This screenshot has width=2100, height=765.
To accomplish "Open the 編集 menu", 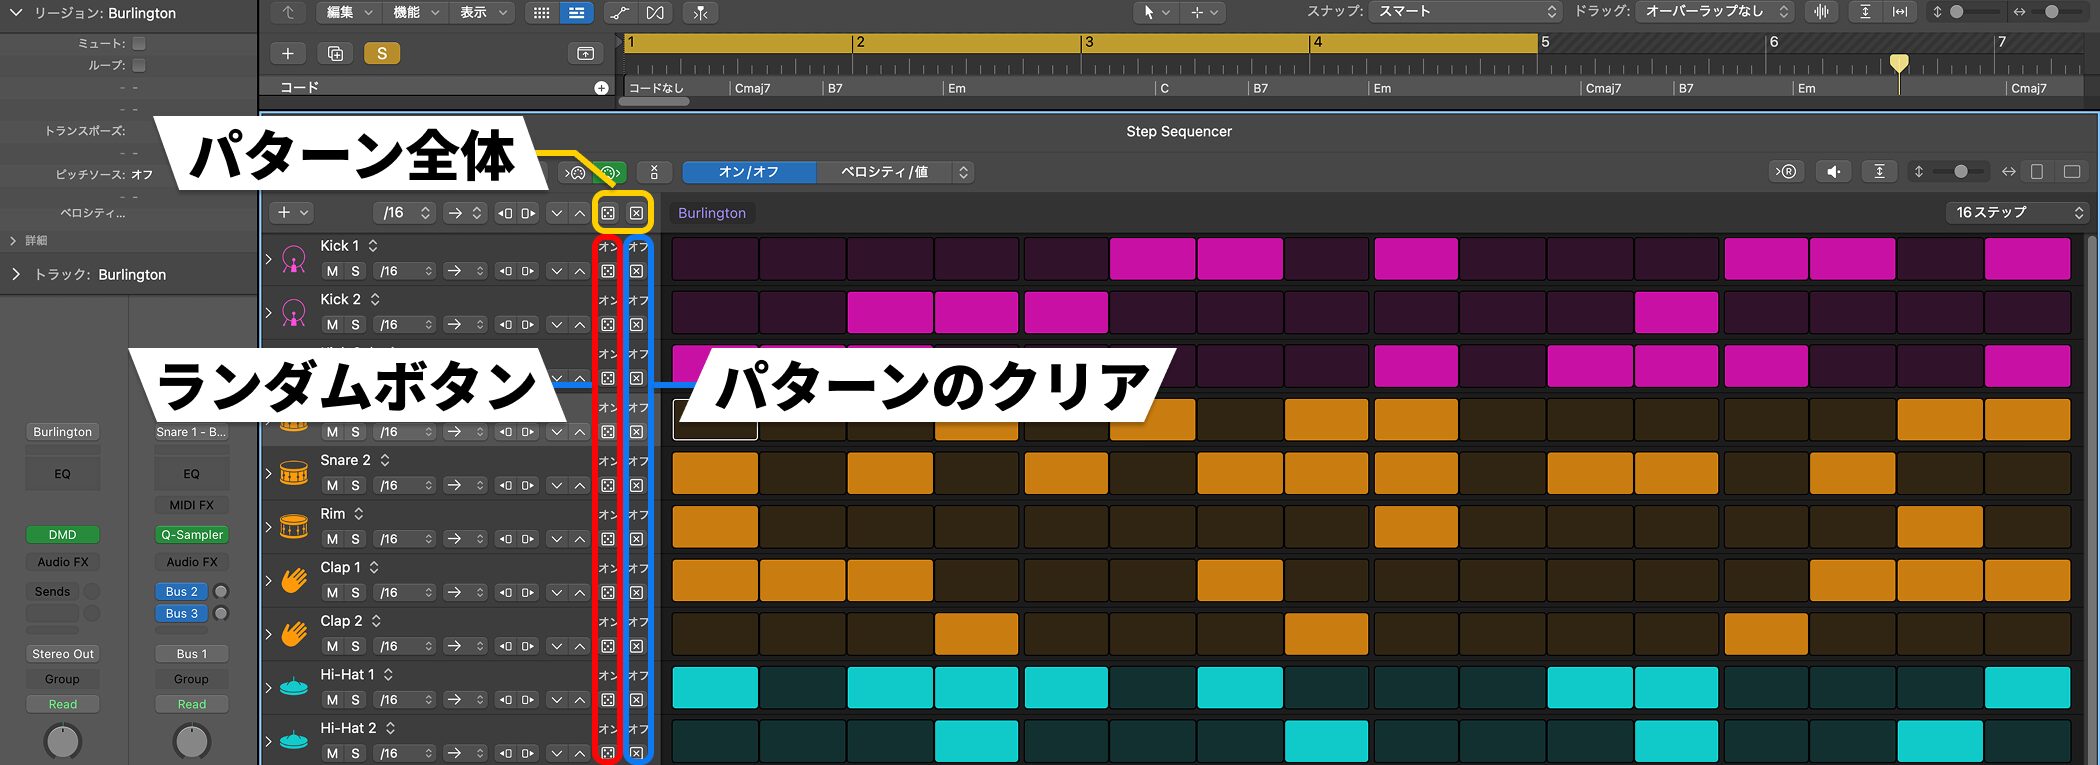I will [349, 12].
